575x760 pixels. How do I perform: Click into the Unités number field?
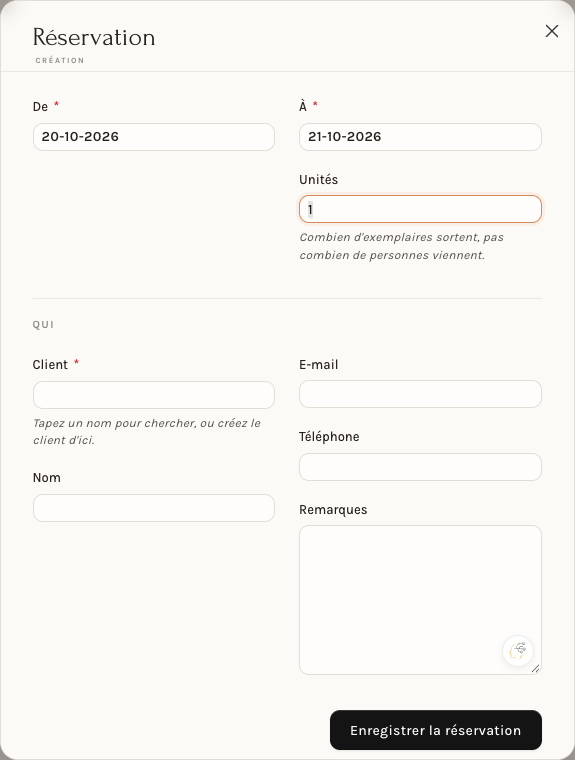coord(420,209)
